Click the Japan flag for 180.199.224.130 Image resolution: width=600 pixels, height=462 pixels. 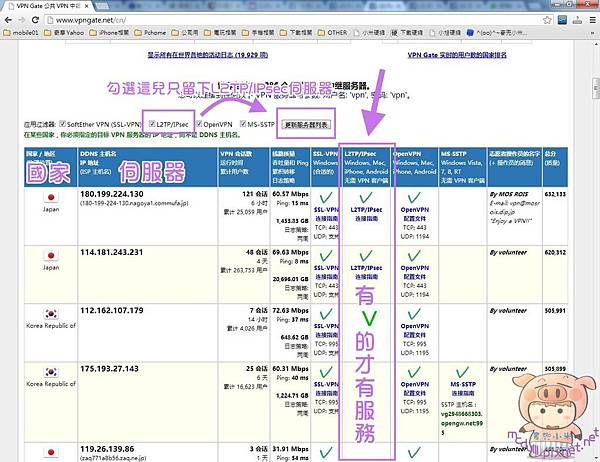click(x=51, y=198)
